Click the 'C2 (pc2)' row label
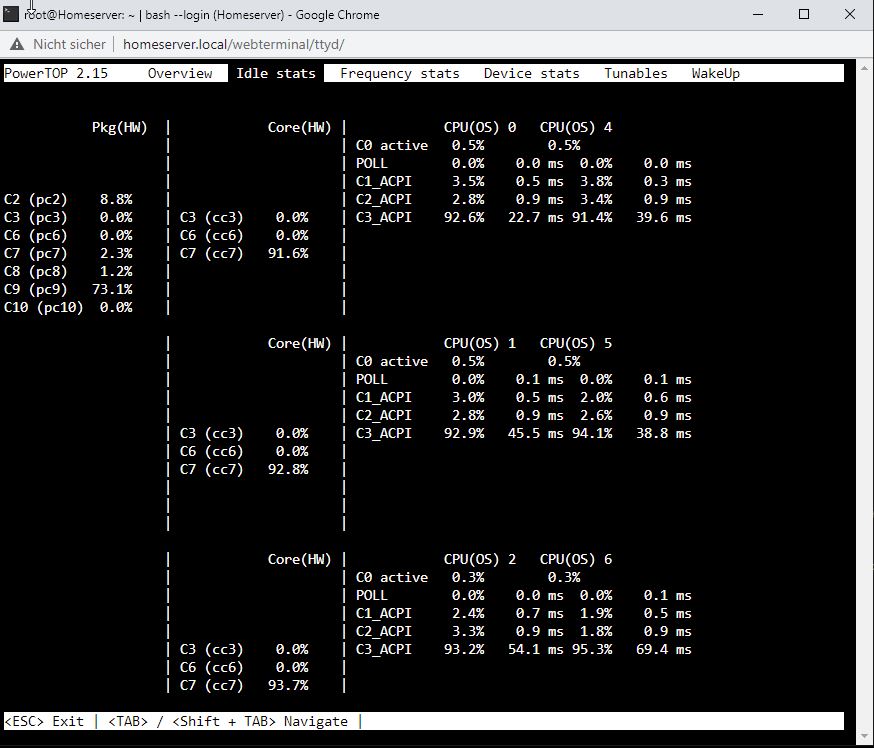Screen dimensions: 874x748 click(x=36, y=200)
